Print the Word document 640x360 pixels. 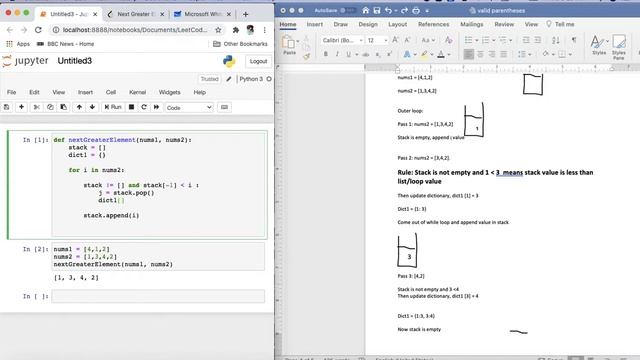click(x=416, y=10)
